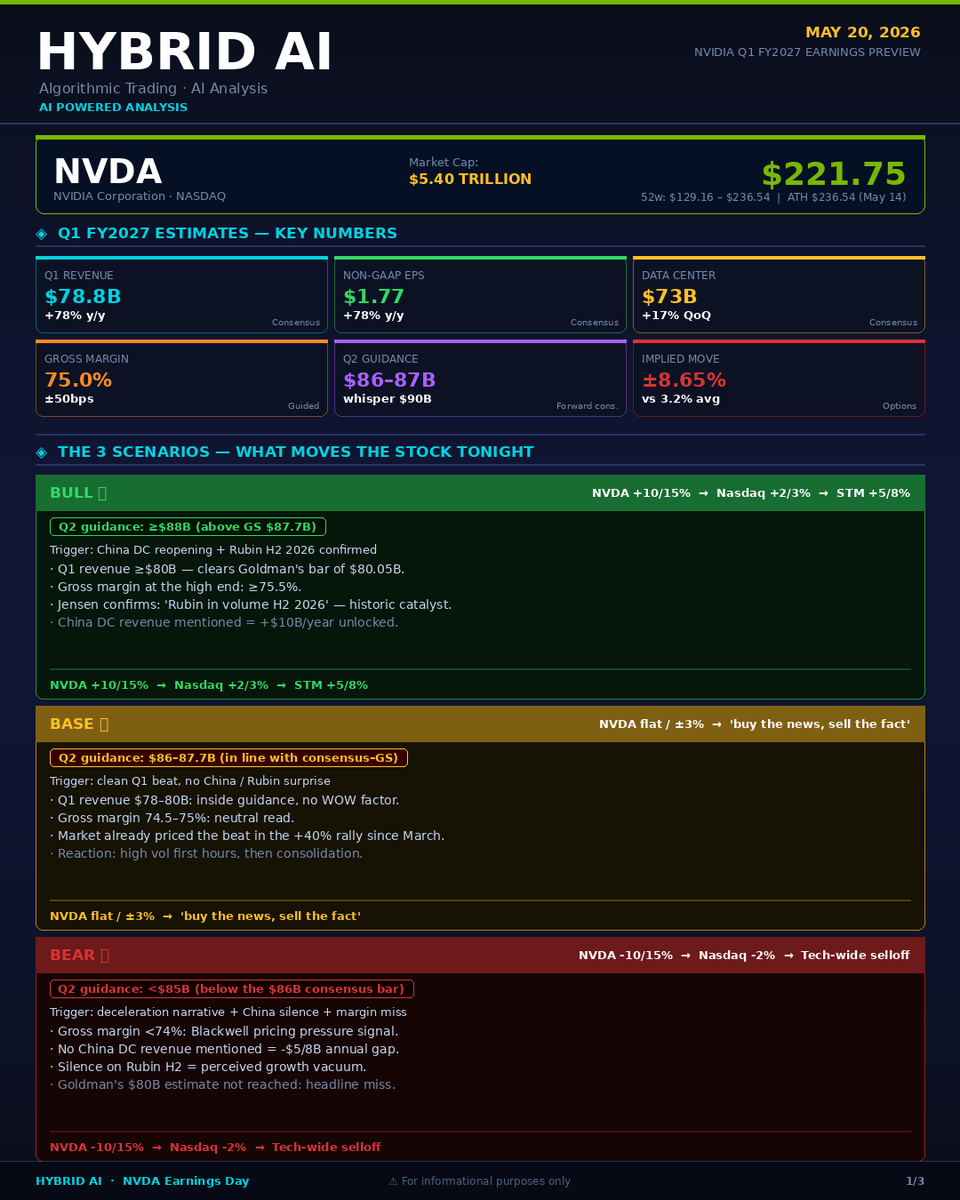
Task: Select the $78.8B revenue value
Action: coord(83,297)
